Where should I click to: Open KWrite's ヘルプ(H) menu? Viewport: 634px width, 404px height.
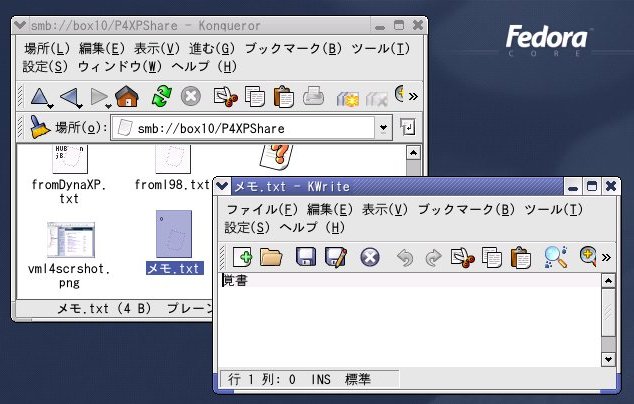(312, 227)
